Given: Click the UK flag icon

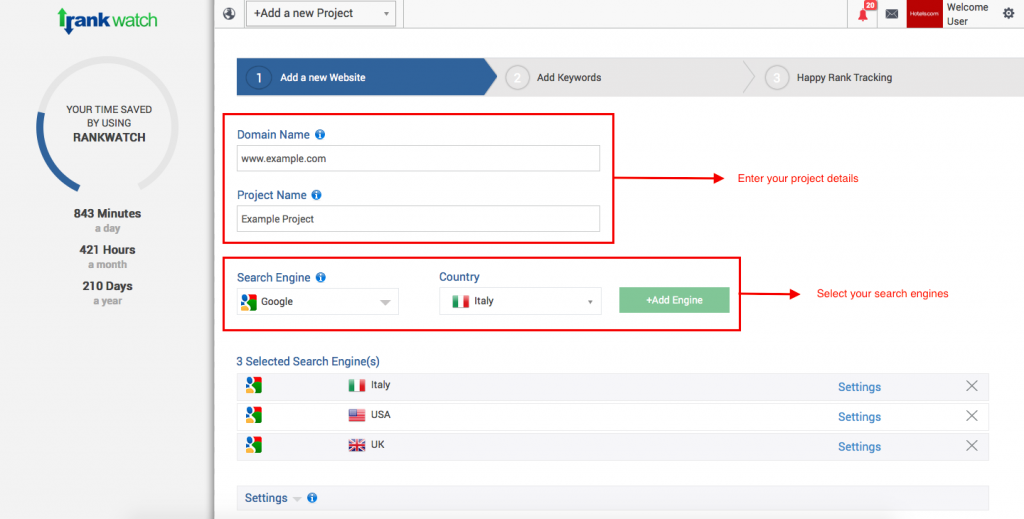Looking at the screenshot, I should (x=357, y=445).
